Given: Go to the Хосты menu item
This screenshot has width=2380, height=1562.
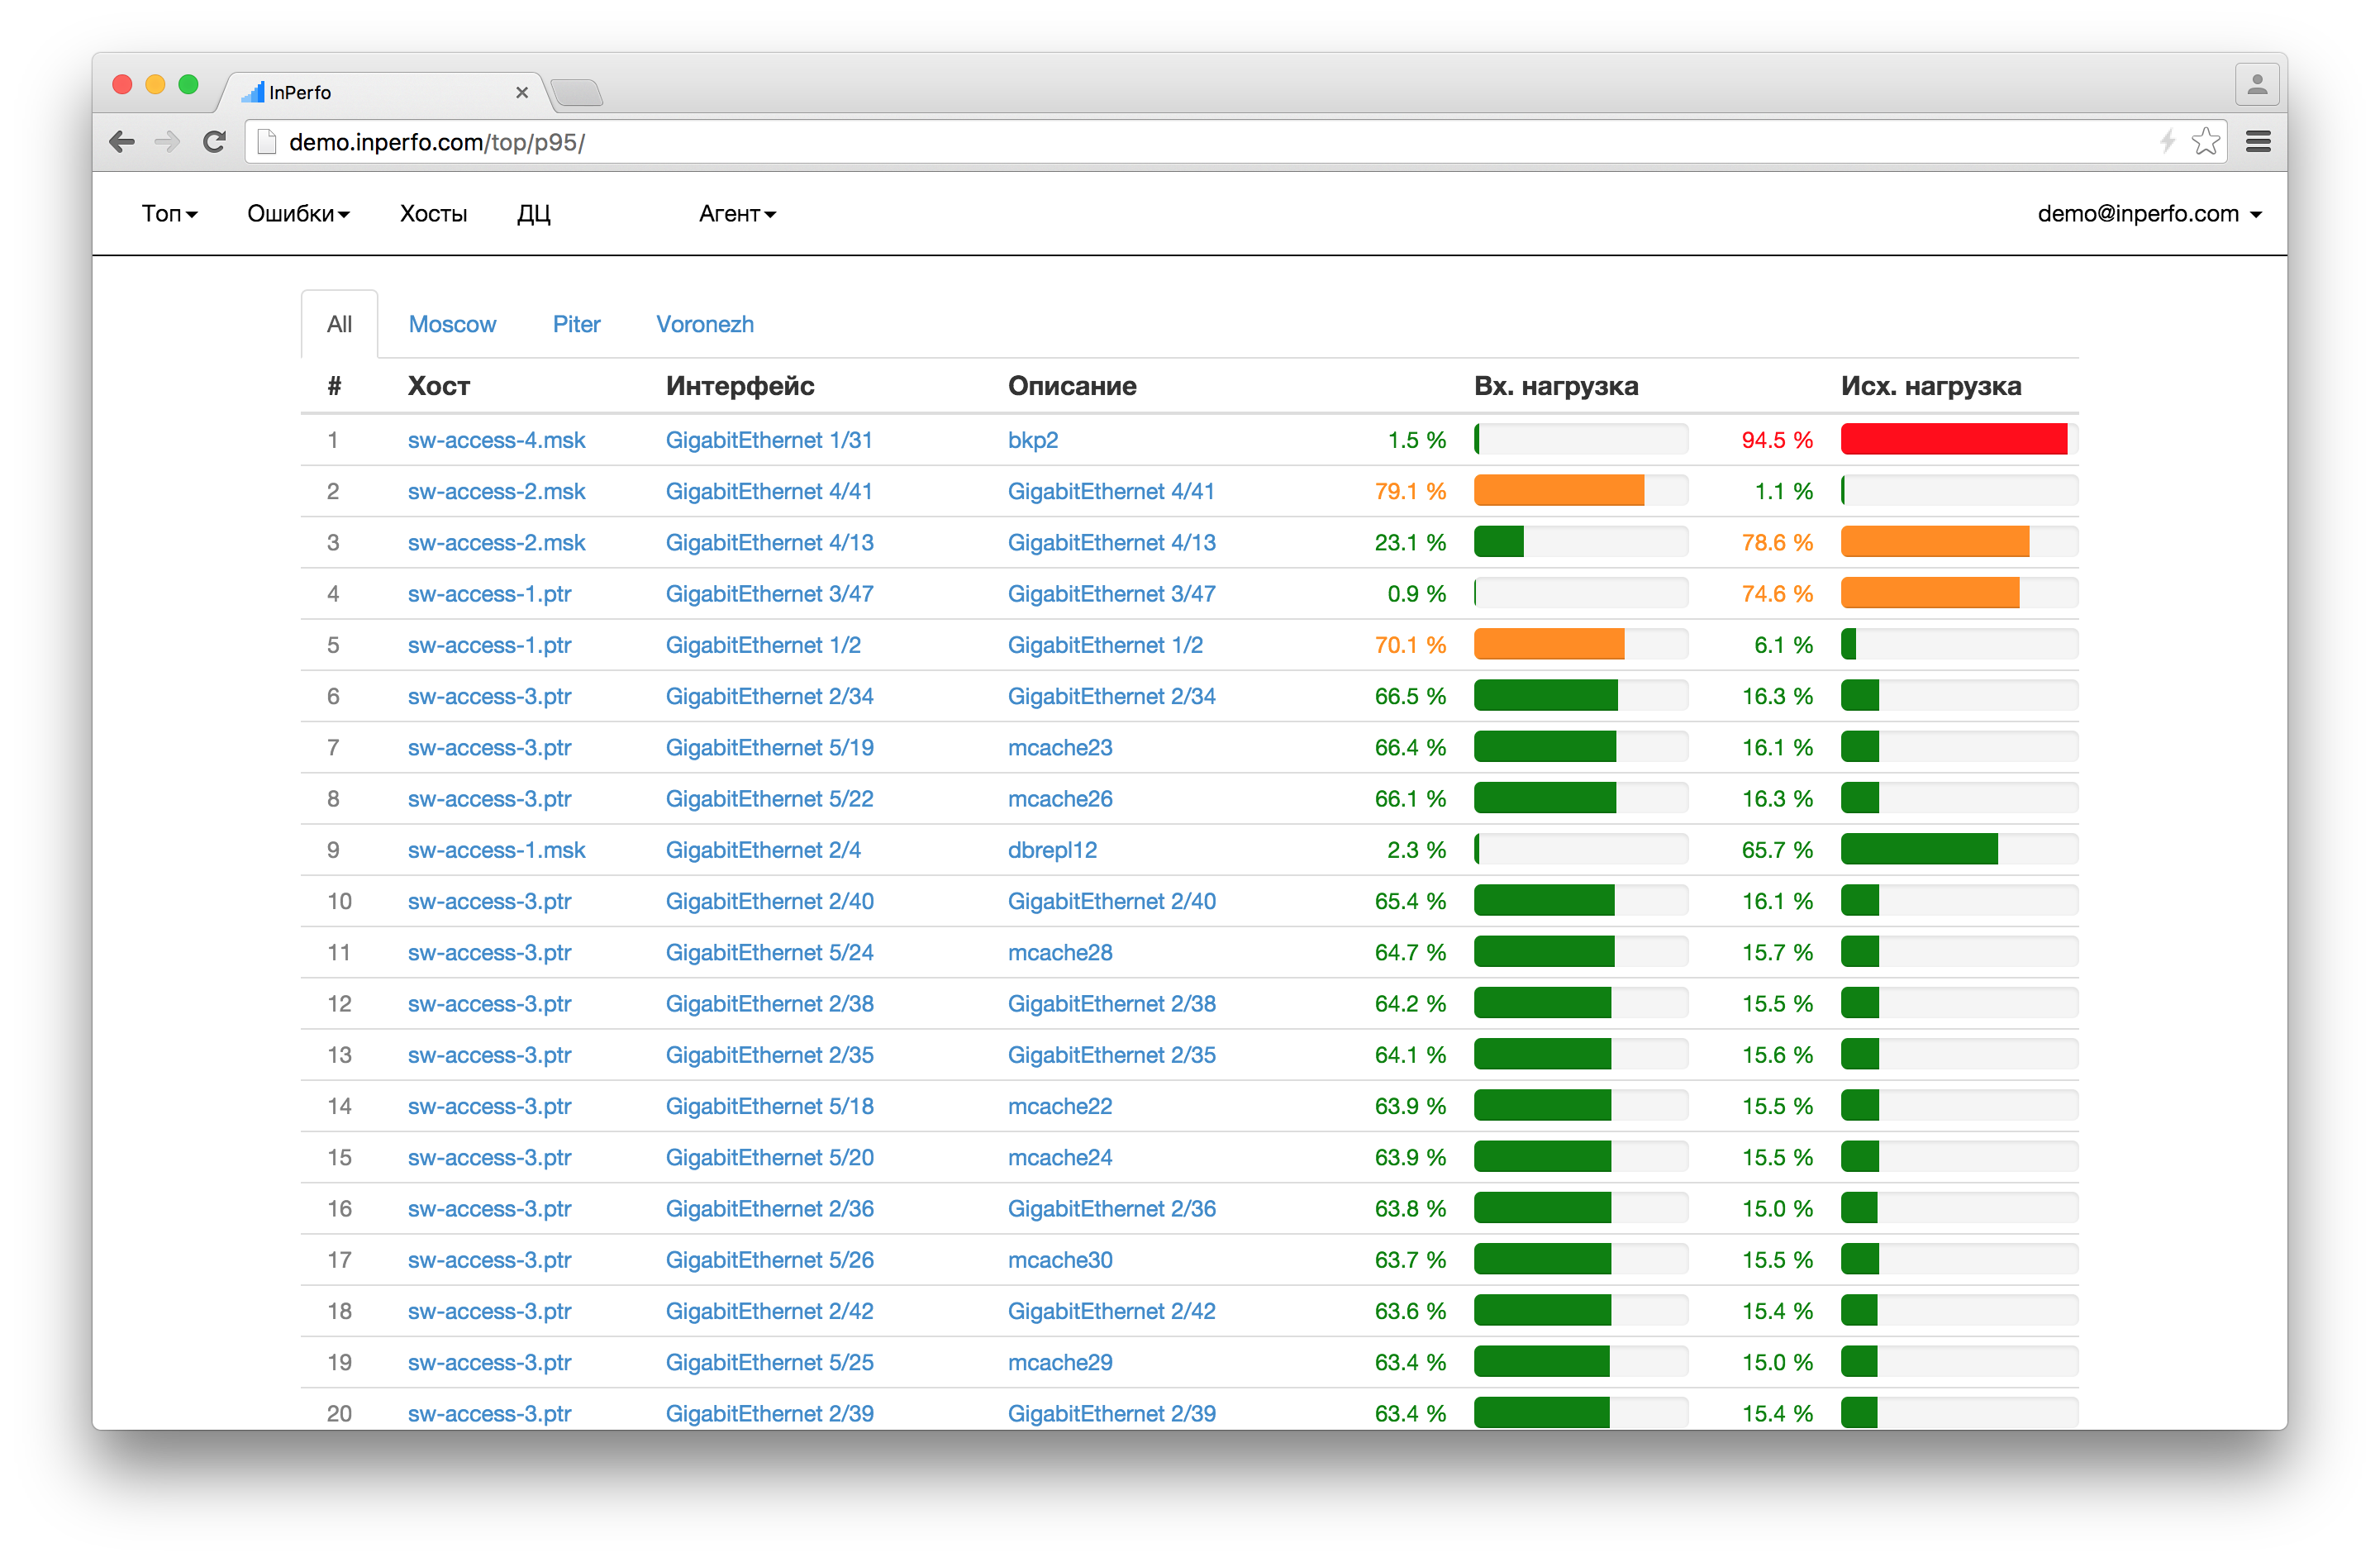Looking at the screenshot, I should click(433, 214).
